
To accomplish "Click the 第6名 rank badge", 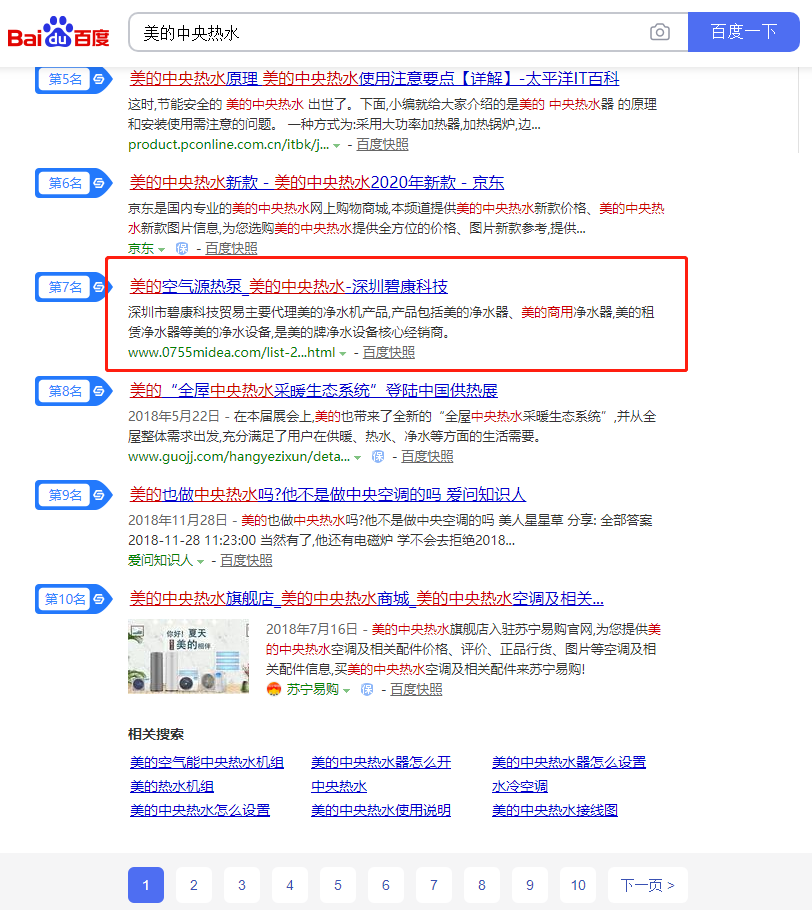I will pyautogui.click(x=72, y=183).
